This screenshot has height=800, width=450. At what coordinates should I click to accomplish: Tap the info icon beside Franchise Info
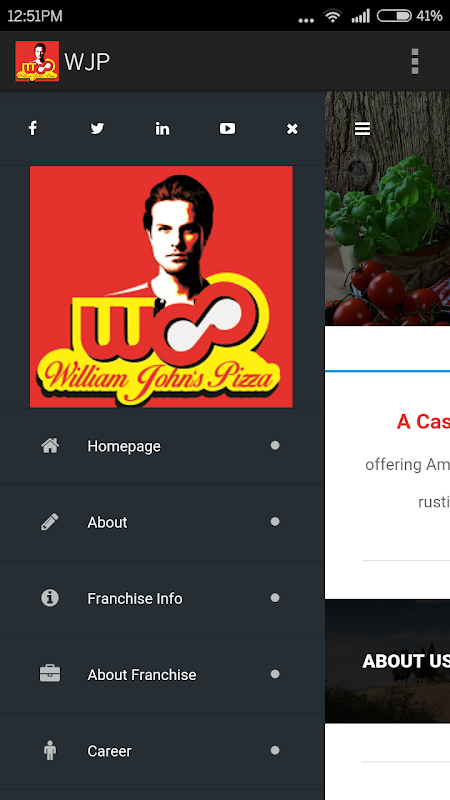pos(50,598)
